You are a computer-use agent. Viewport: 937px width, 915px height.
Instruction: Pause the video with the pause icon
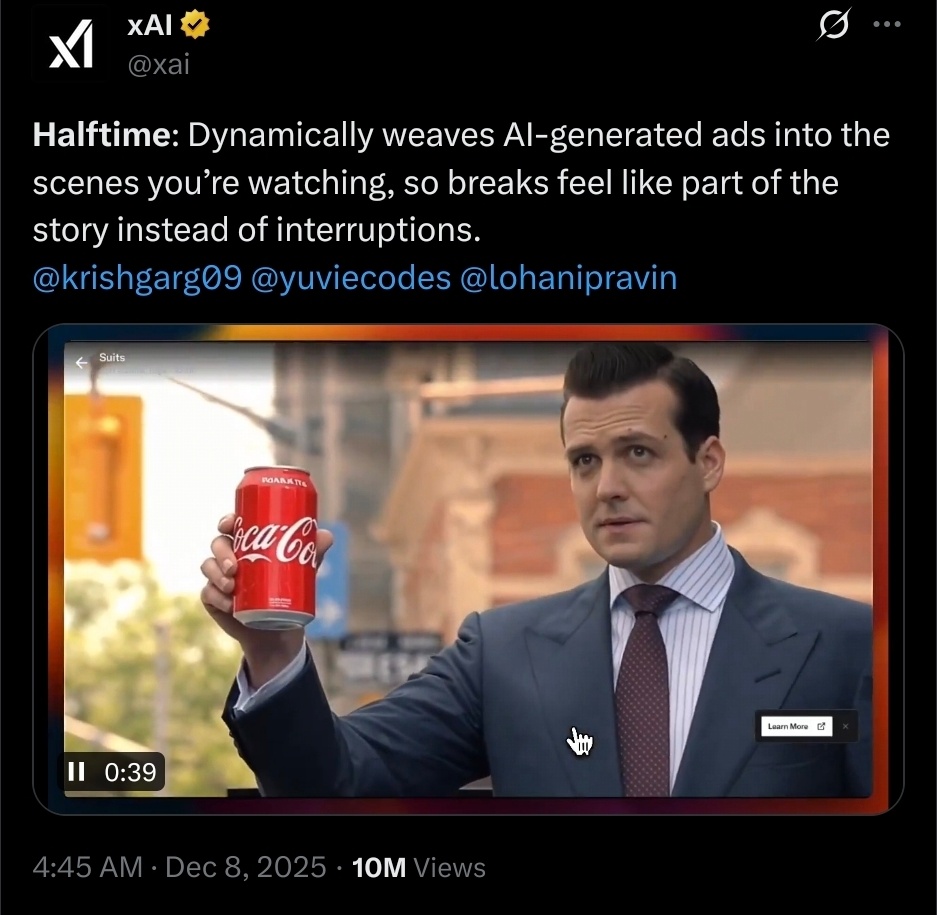click(x=76, y=772)
